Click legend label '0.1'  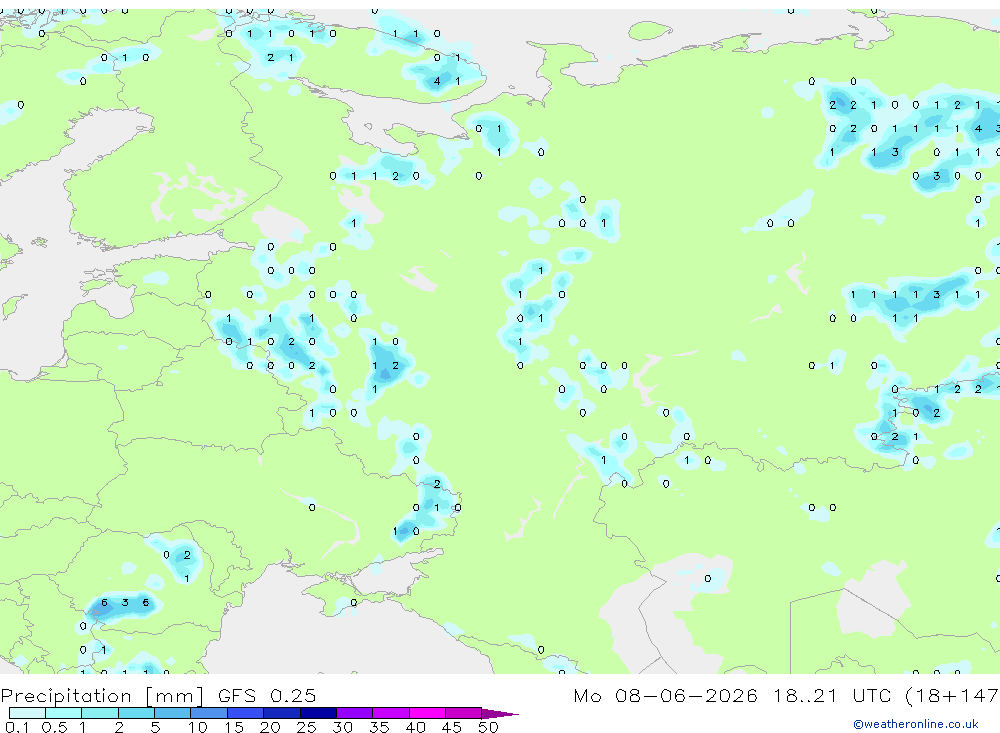click(17, 727)
